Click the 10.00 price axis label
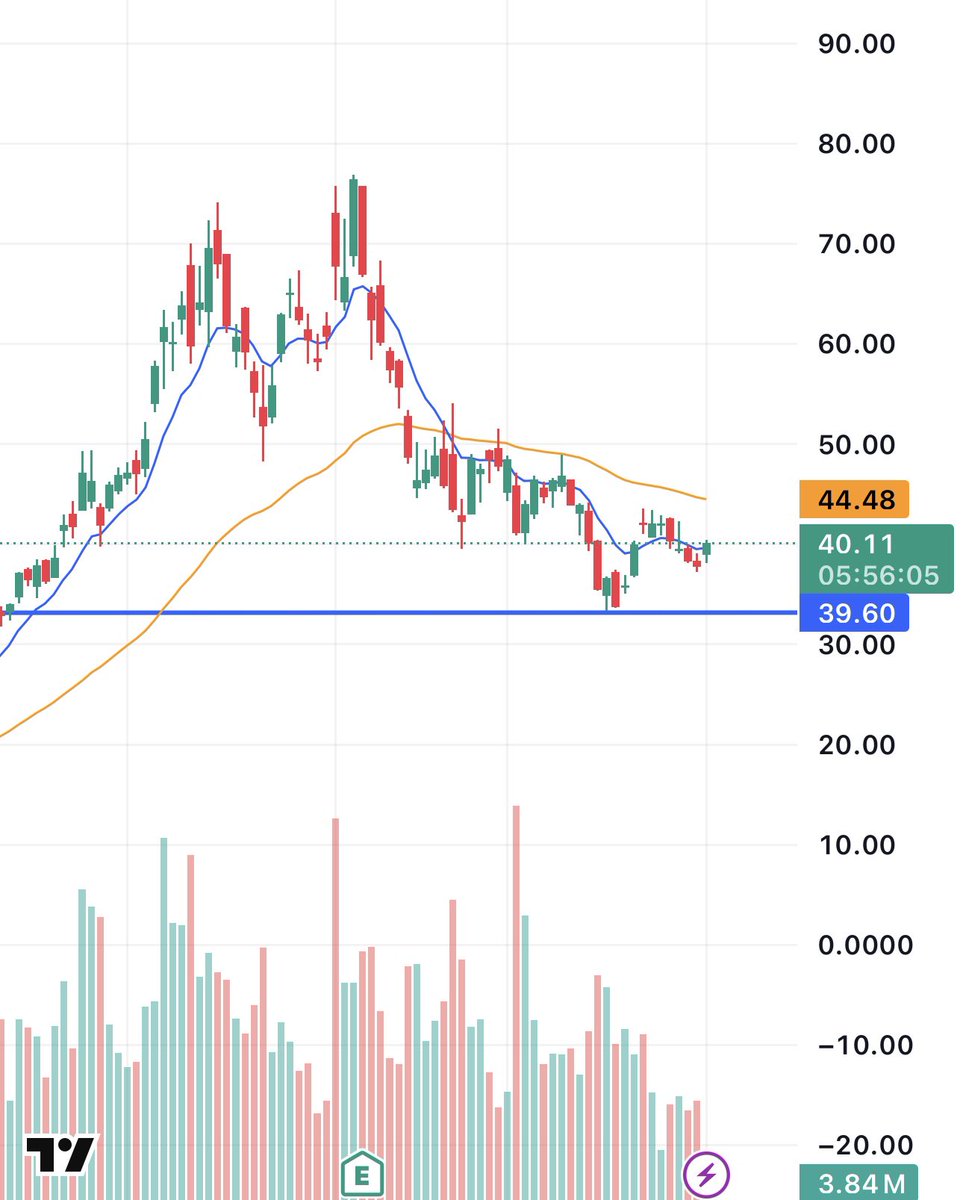The height and width of the screenshot is (1200, 963). pos(856,844)
